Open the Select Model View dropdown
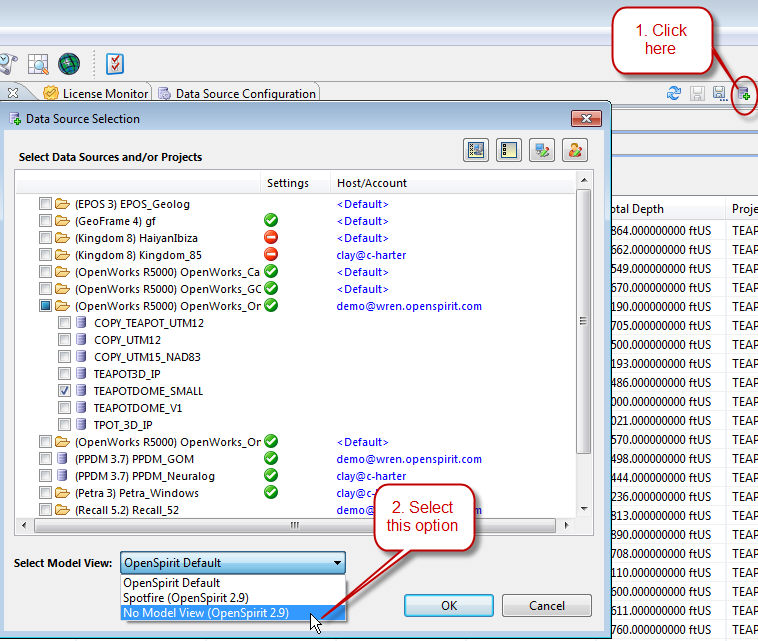 coord(233,563)
